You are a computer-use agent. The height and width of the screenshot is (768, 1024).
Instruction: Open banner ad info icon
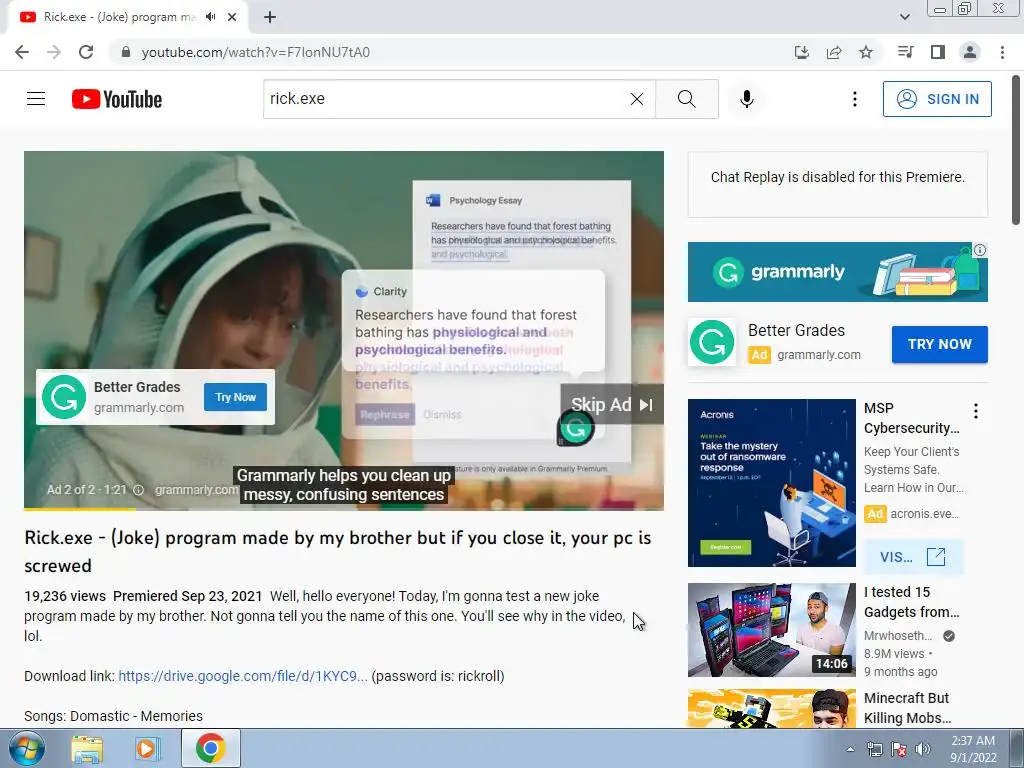[980, 250]
